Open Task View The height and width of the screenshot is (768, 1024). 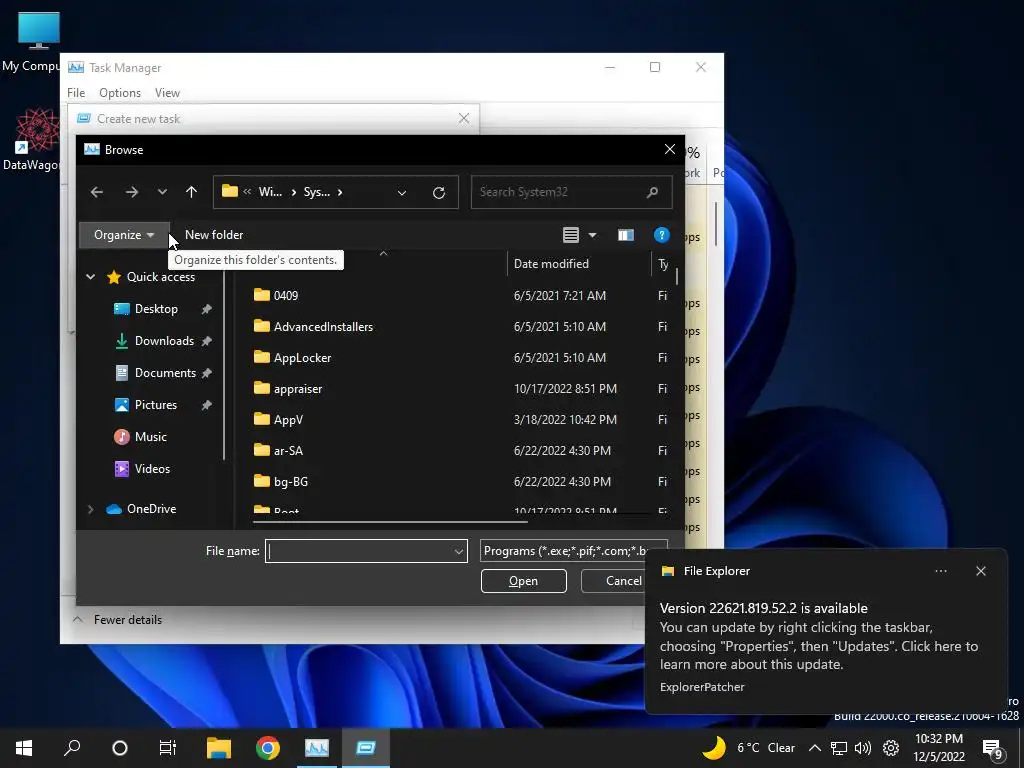168,748
